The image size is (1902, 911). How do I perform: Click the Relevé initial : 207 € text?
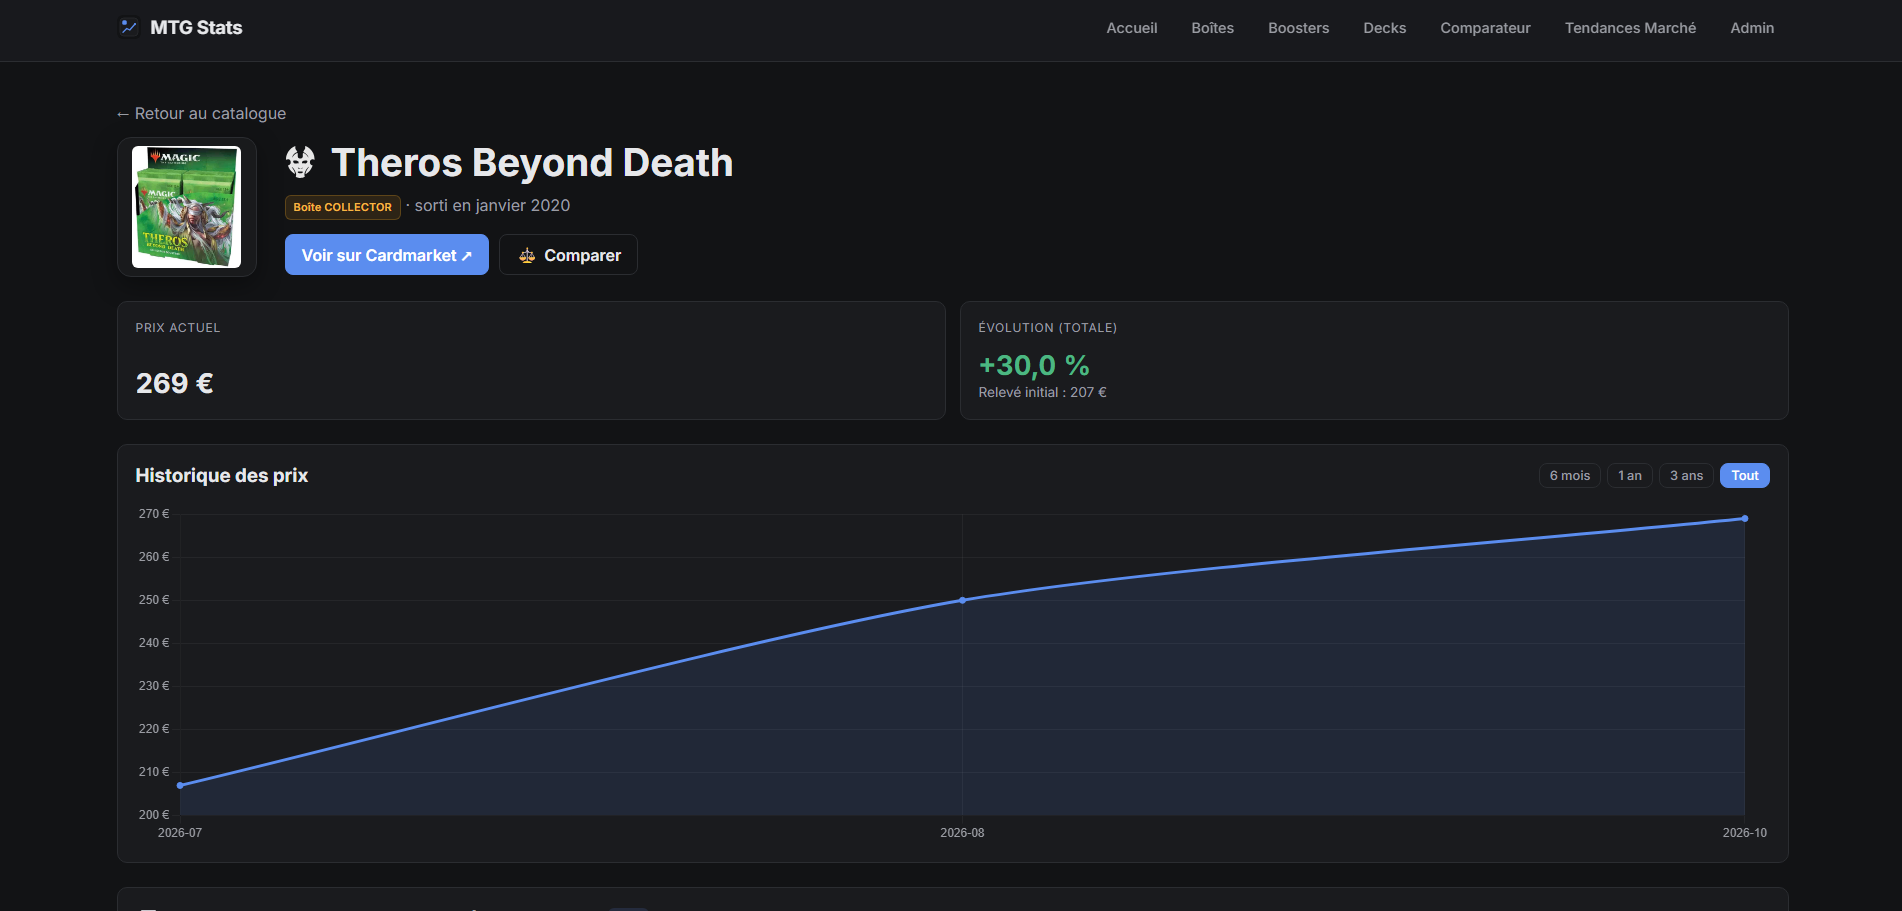[1042, 393]
